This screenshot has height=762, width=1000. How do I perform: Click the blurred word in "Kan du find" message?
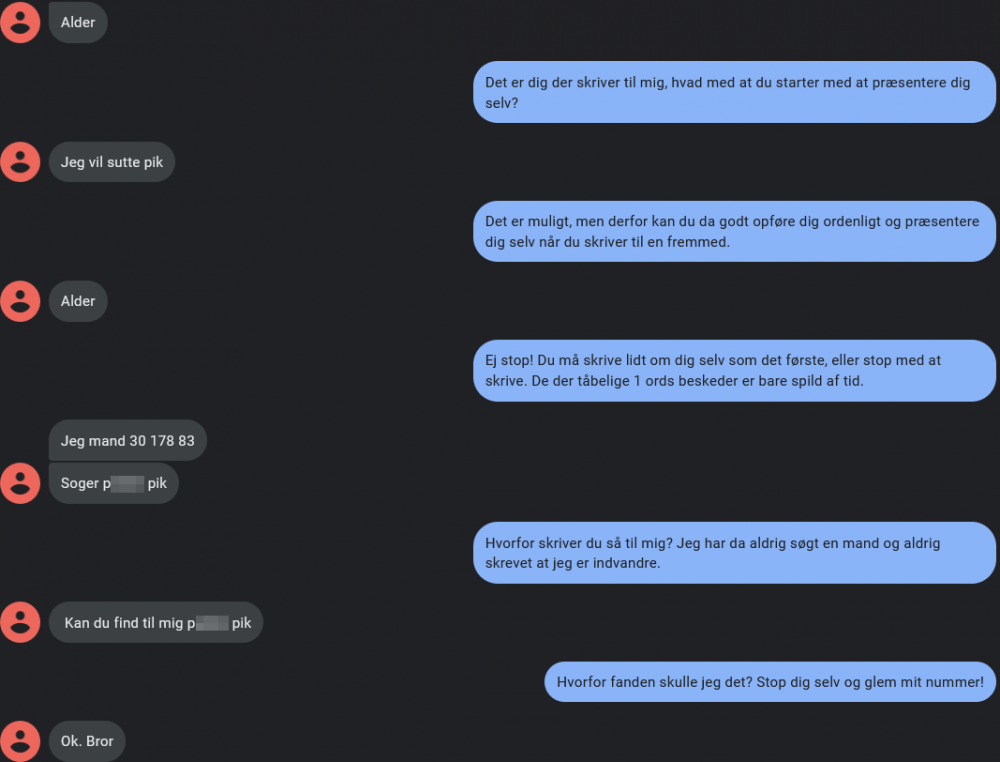click(x=212, y=623)
